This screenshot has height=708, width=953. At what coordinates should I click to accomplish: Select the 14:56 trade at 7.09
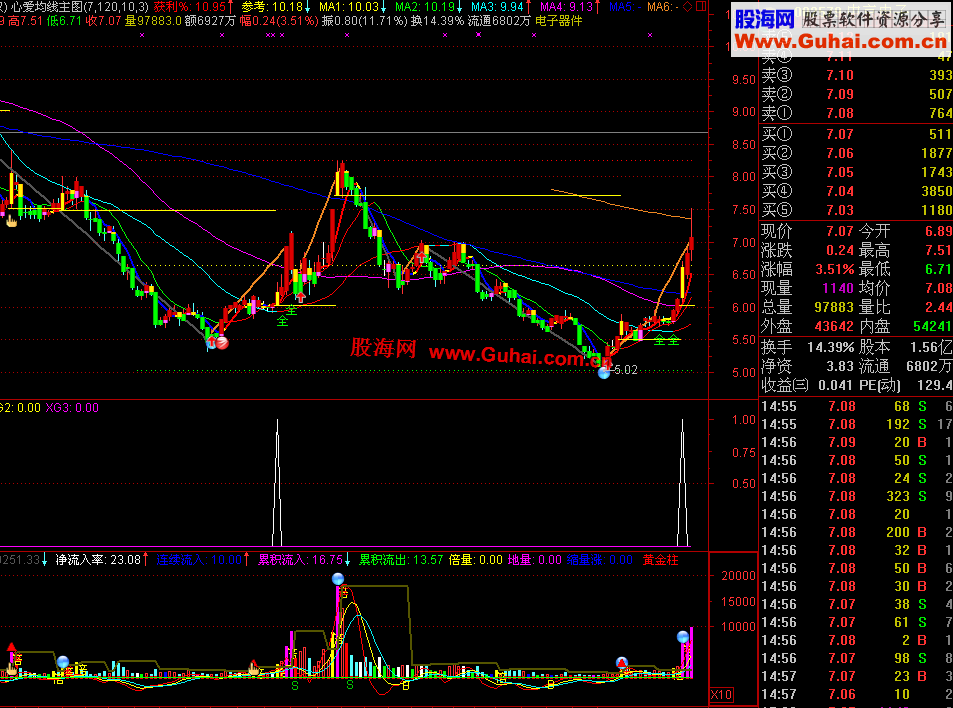click(x=856, y=442)
